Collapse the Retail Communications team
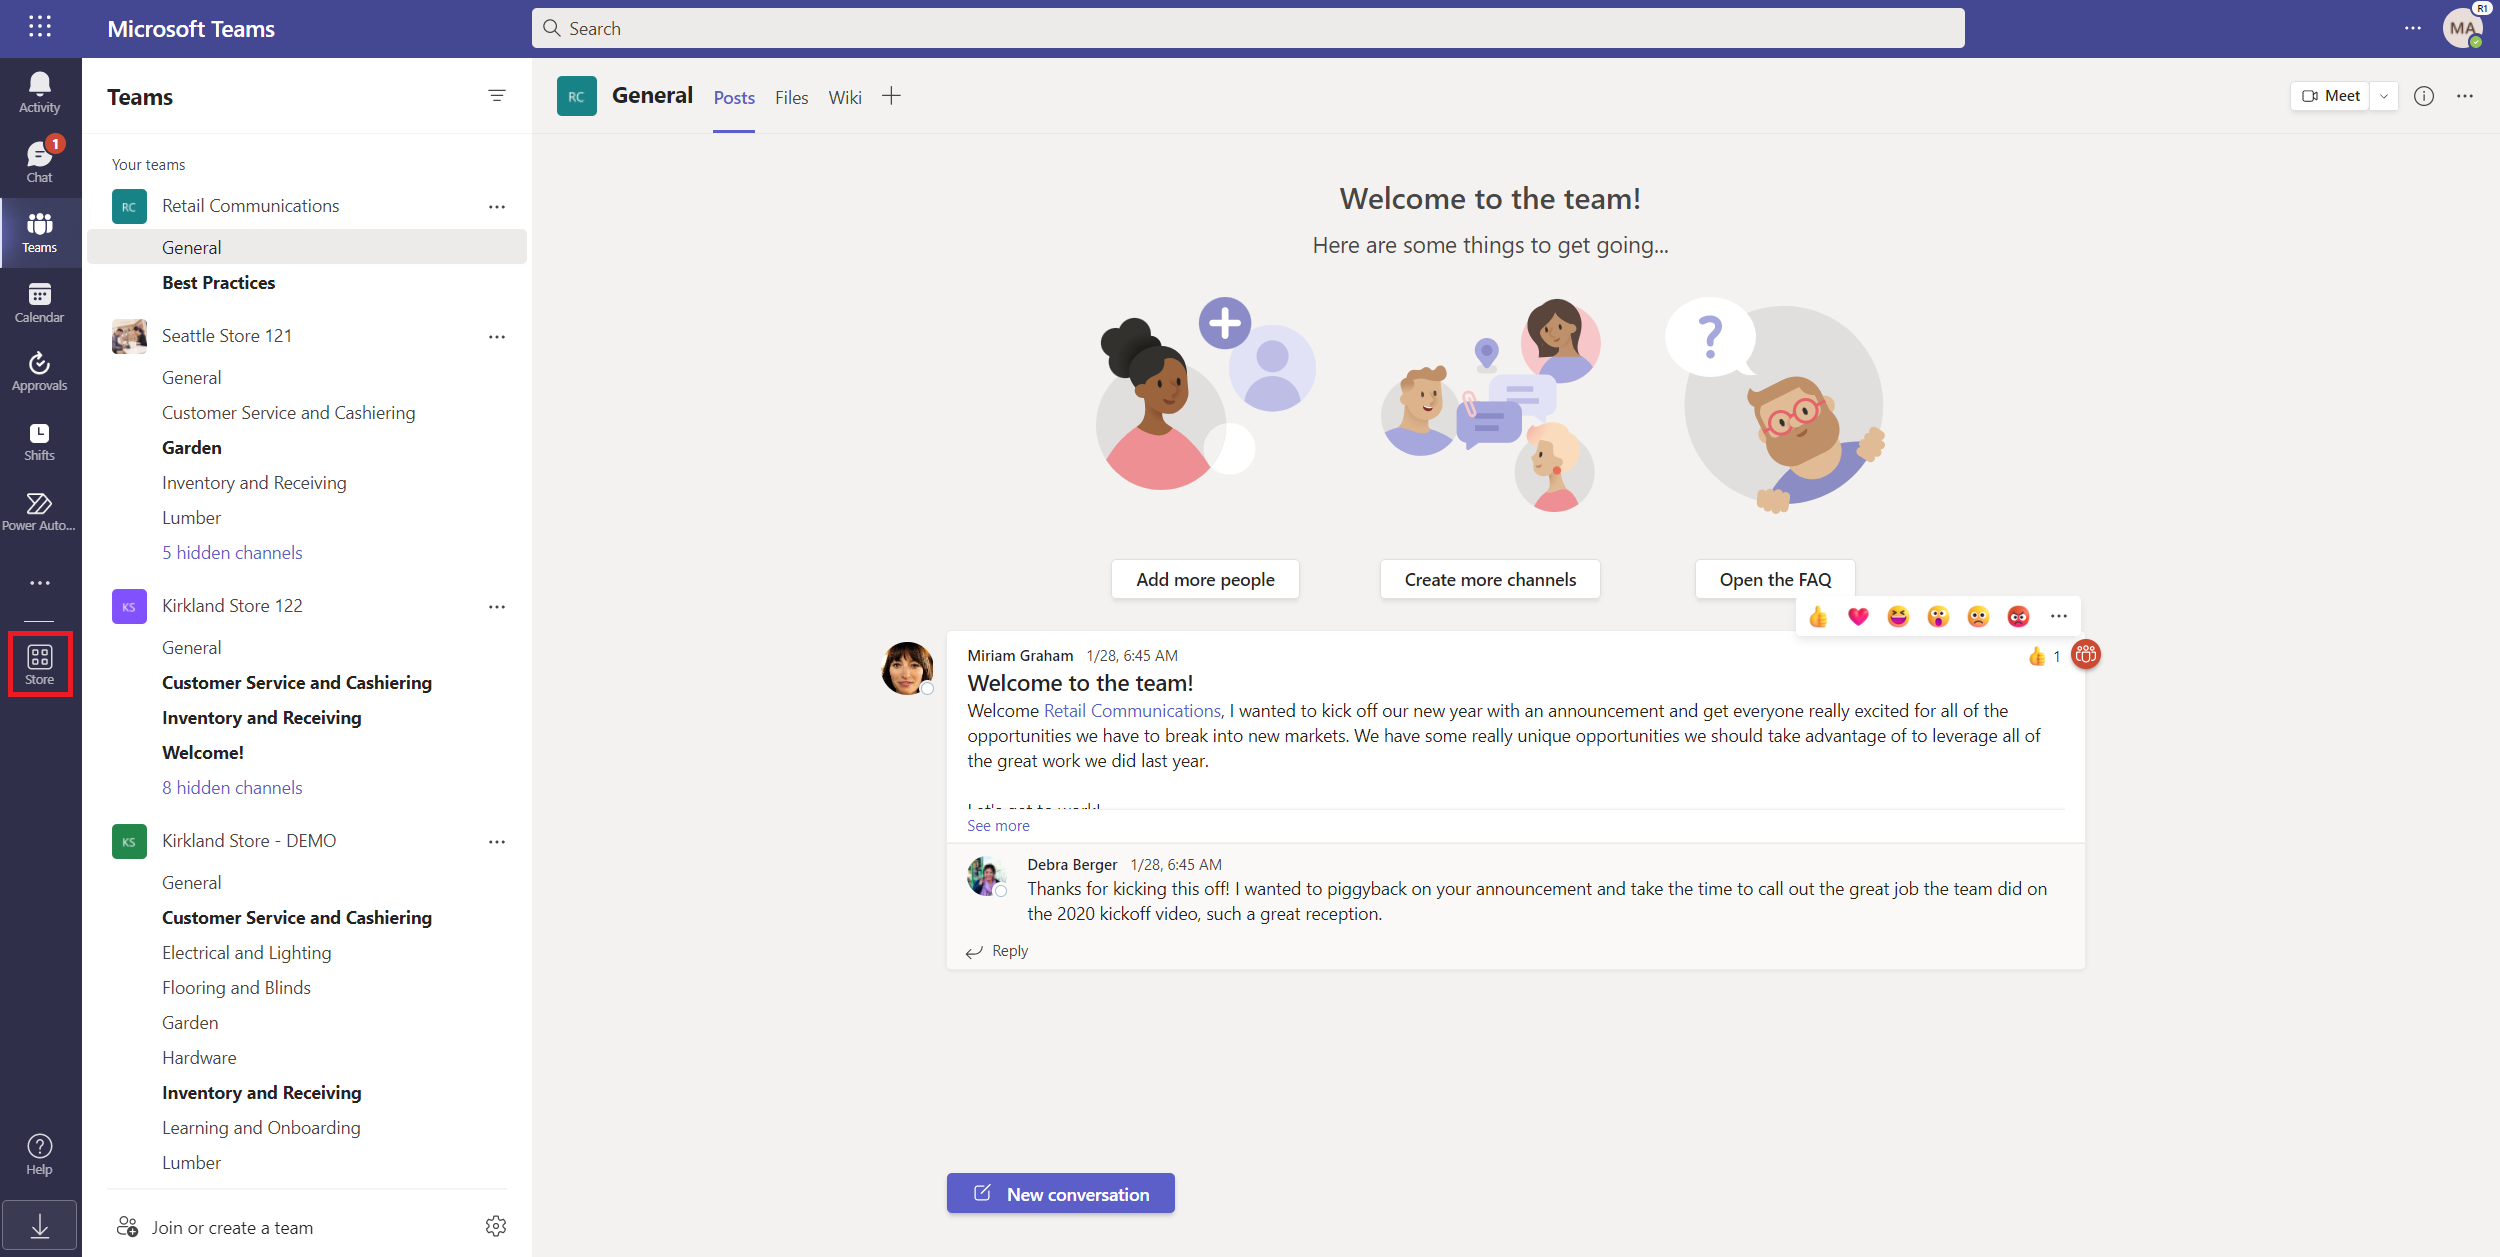Viewport: 2500px width, 1257px height. (250, 206)
